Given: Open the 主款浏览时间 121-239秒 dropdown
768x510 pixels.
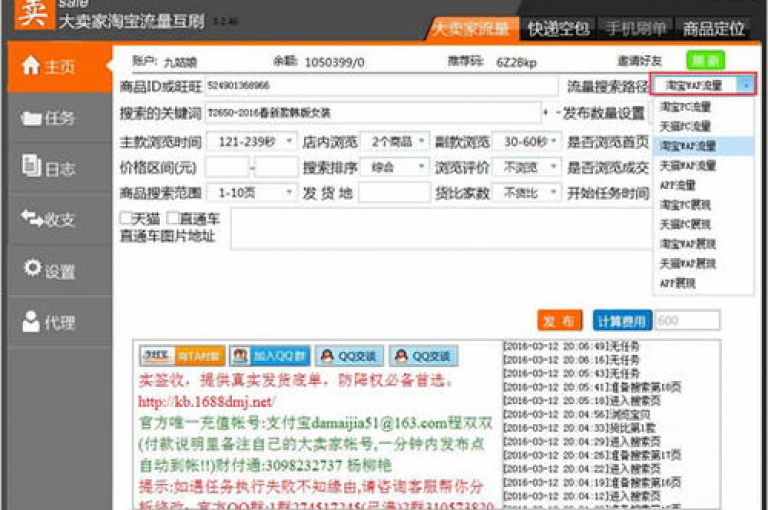Looking at the screenshot, I should (252, 142).
